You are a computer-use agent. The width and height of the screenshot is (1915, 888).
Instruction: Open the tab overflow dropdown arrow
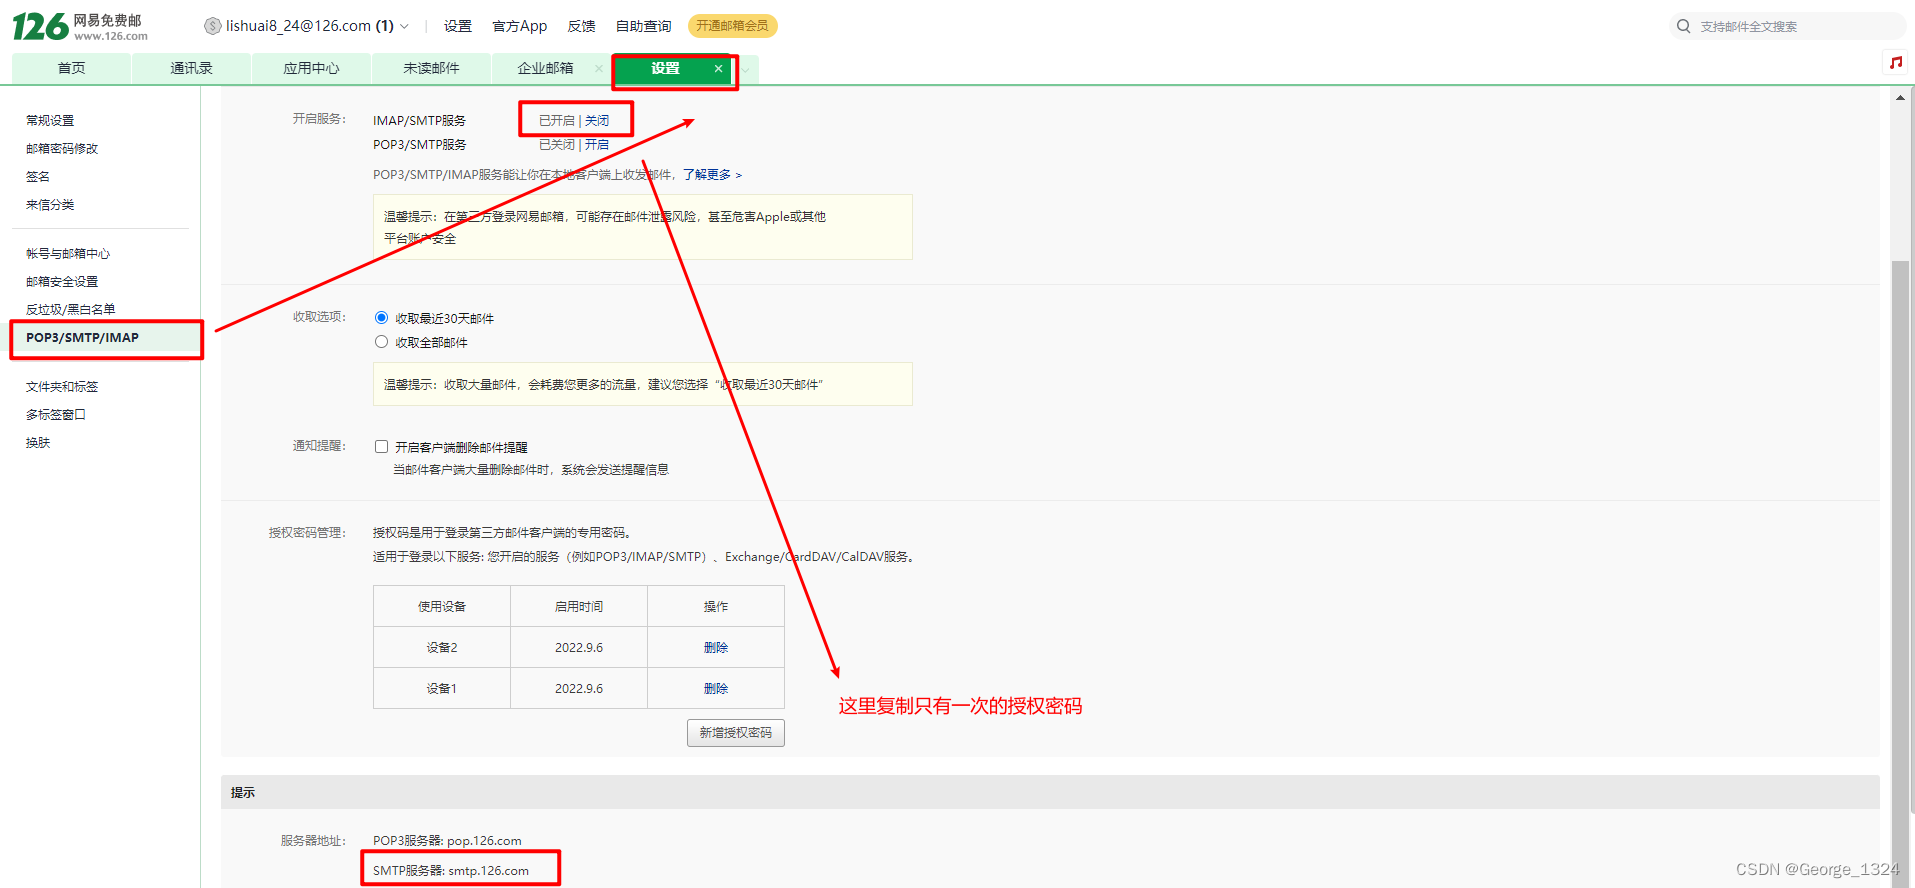point(746,69)
